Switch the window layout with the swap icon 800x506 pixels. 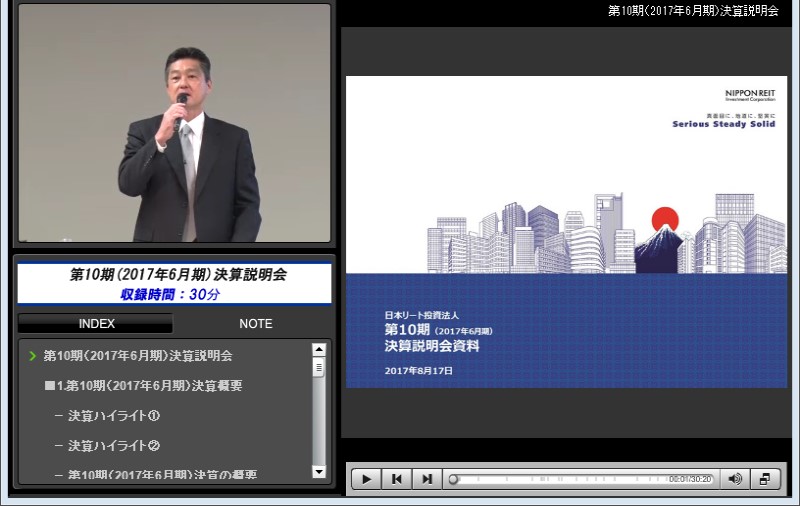(x=765, y=479)
